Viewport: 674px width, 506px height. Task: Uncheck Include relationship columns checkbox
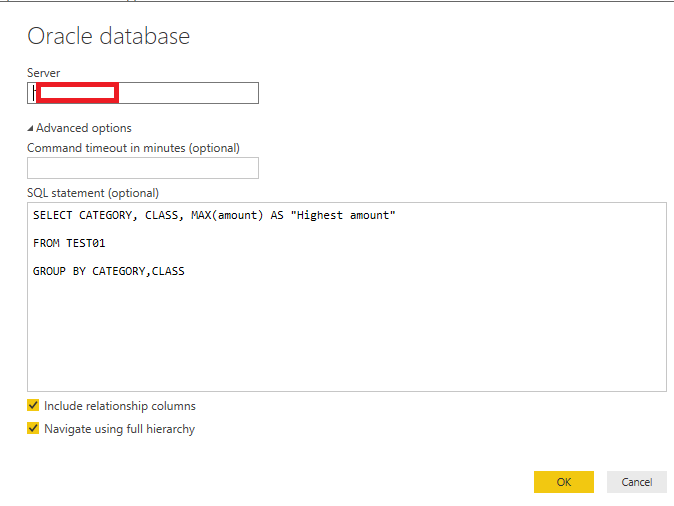point(33,405)
